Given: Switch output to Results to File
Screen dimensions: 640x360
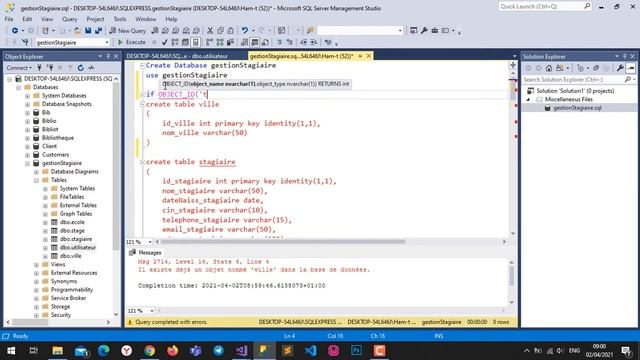Looking at the screenshot, I should click(265, 42).
